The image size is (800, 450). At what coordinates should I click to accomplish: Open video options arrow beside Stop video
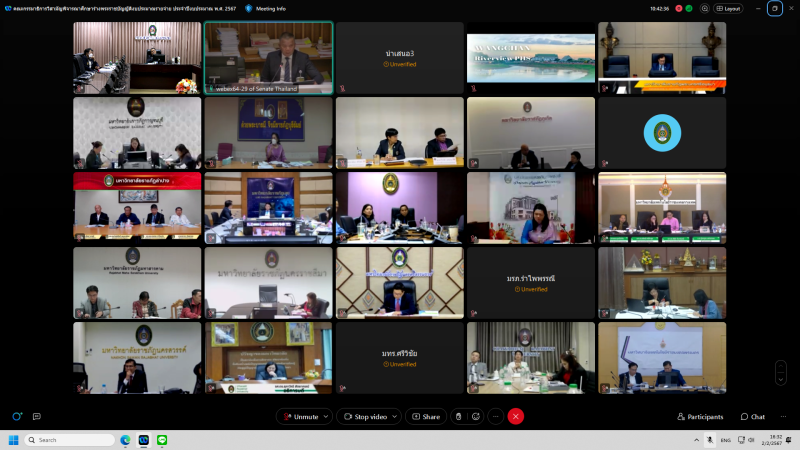(395, 416)
